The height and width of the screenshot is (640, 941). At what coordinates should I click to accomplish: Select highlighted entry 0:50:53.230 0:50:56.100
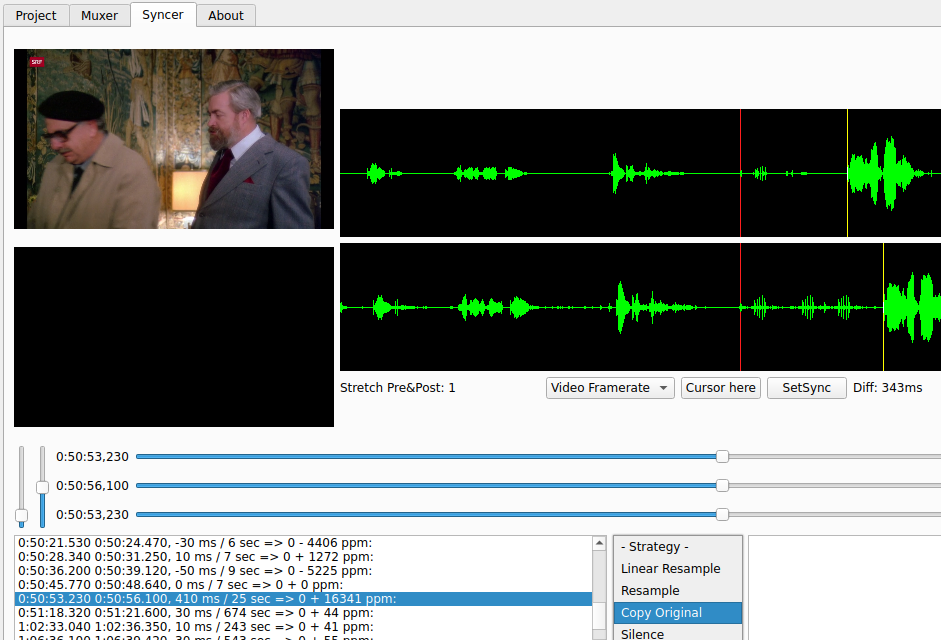[x=303, y=599]
